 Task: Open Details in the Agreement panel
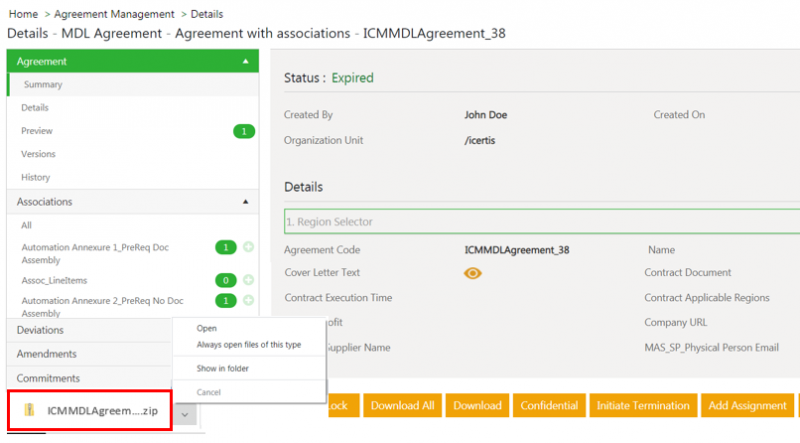coord(35,108)
